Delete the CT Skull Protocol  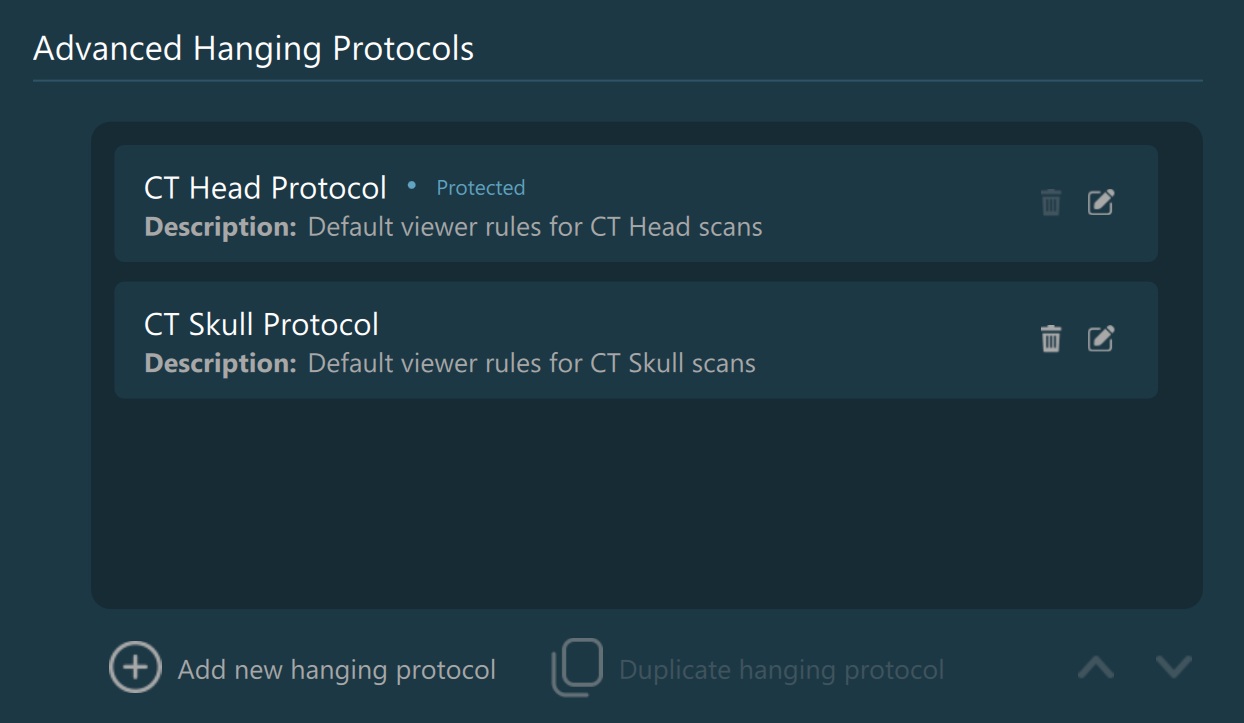point(1050,339)
